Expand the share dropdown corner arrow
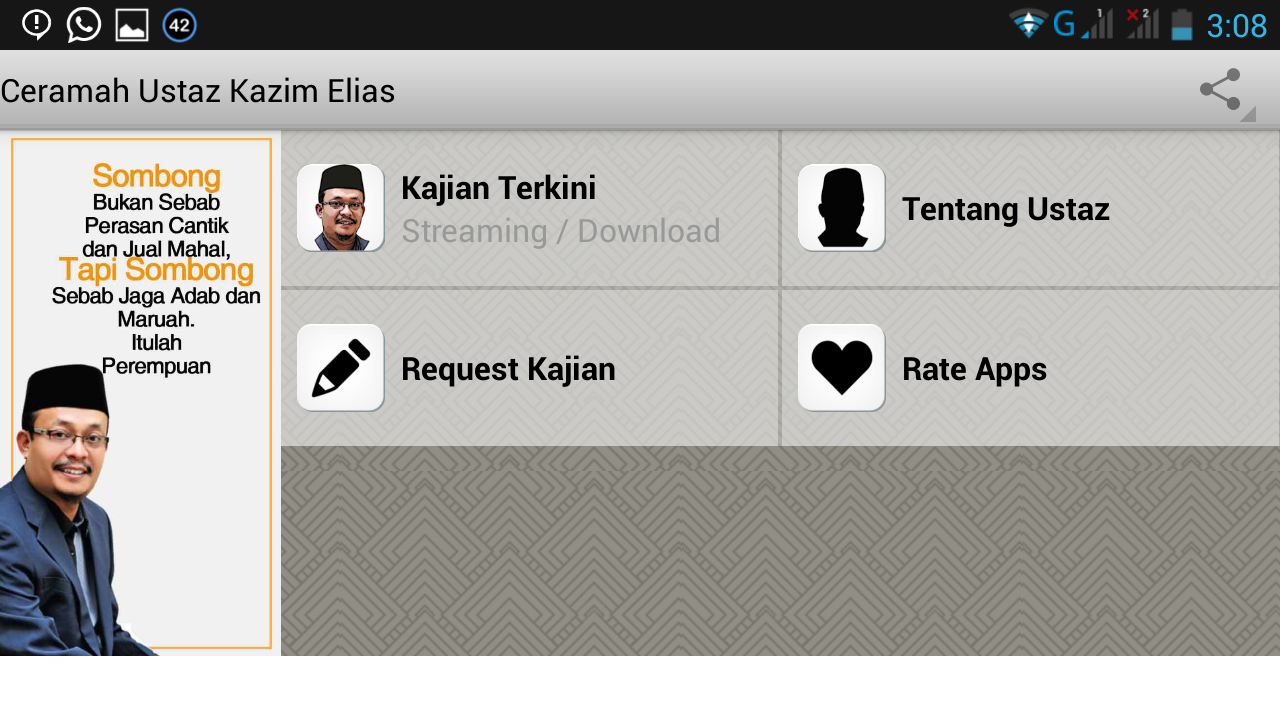The height and width of the screenshot is (720, 1280). (x=1248, y=114)
